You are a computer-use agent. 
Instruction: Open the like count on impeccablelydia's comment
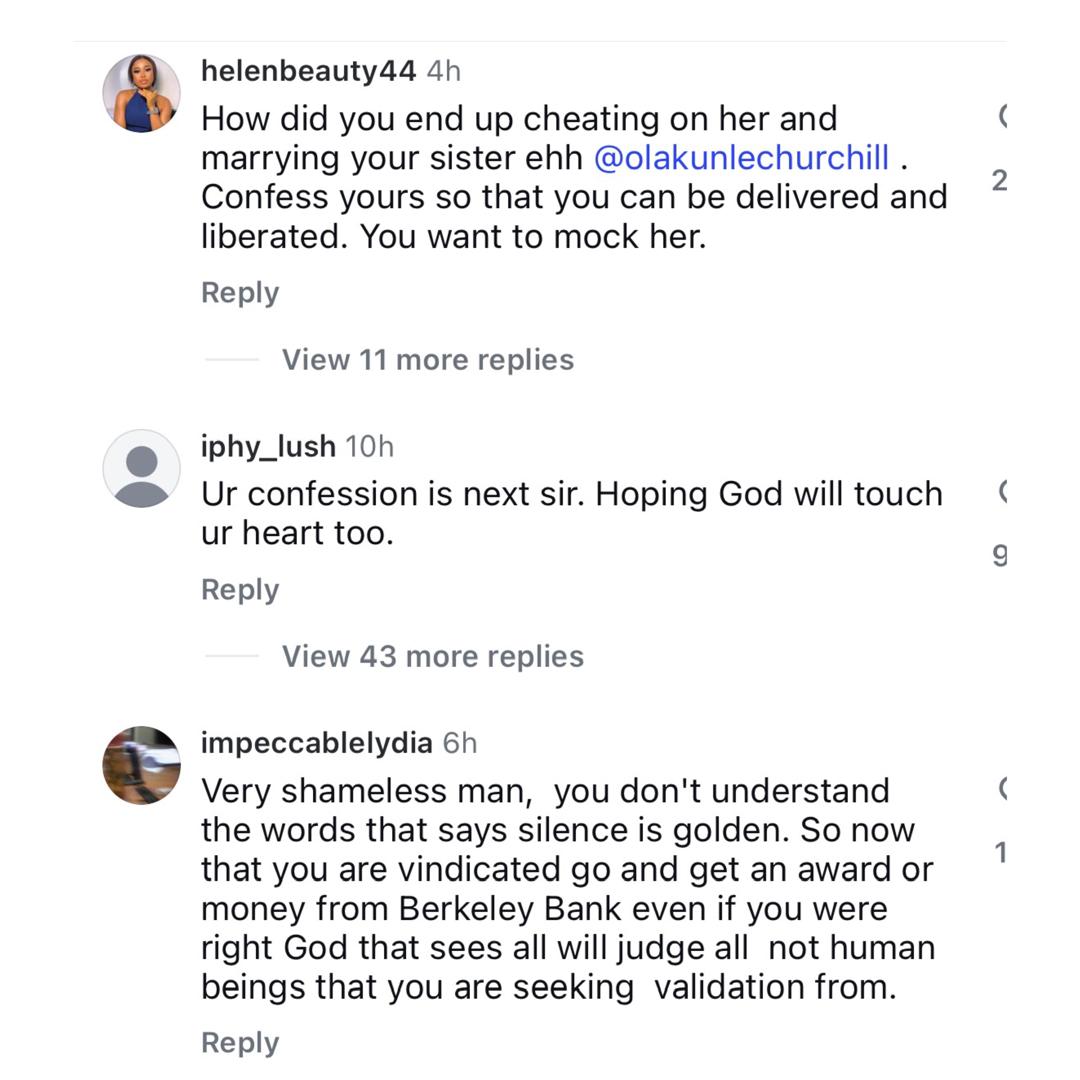tap(999, 853)
